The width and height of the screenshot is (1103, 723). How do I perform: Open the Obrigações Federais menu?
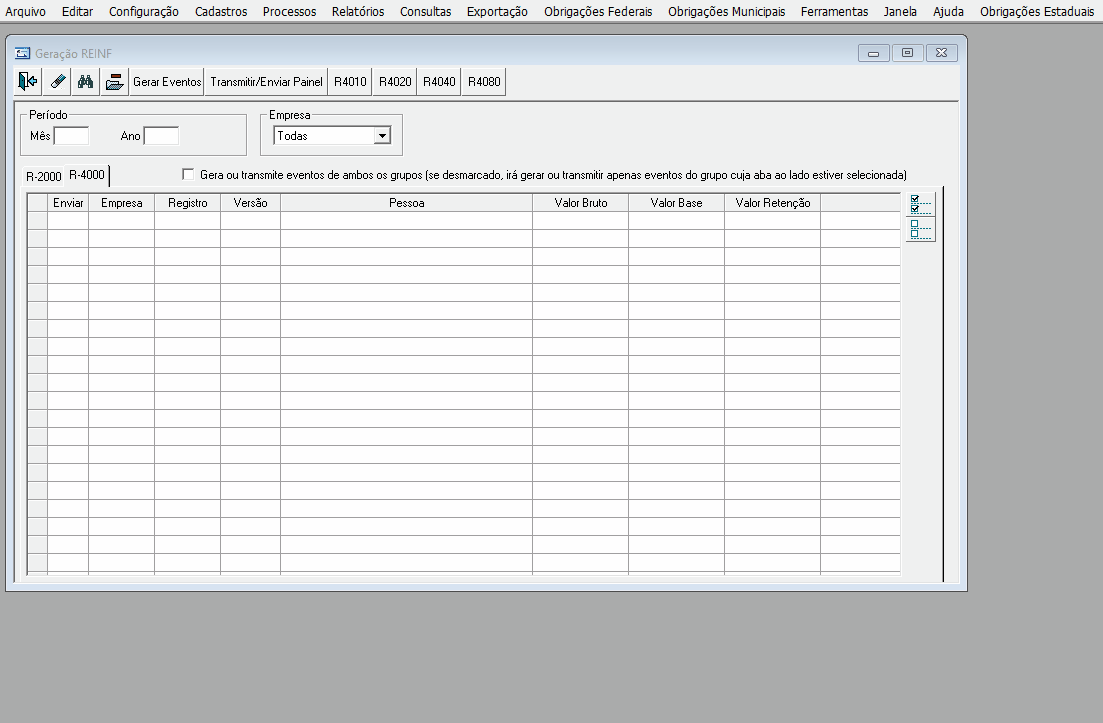(598, 11)
